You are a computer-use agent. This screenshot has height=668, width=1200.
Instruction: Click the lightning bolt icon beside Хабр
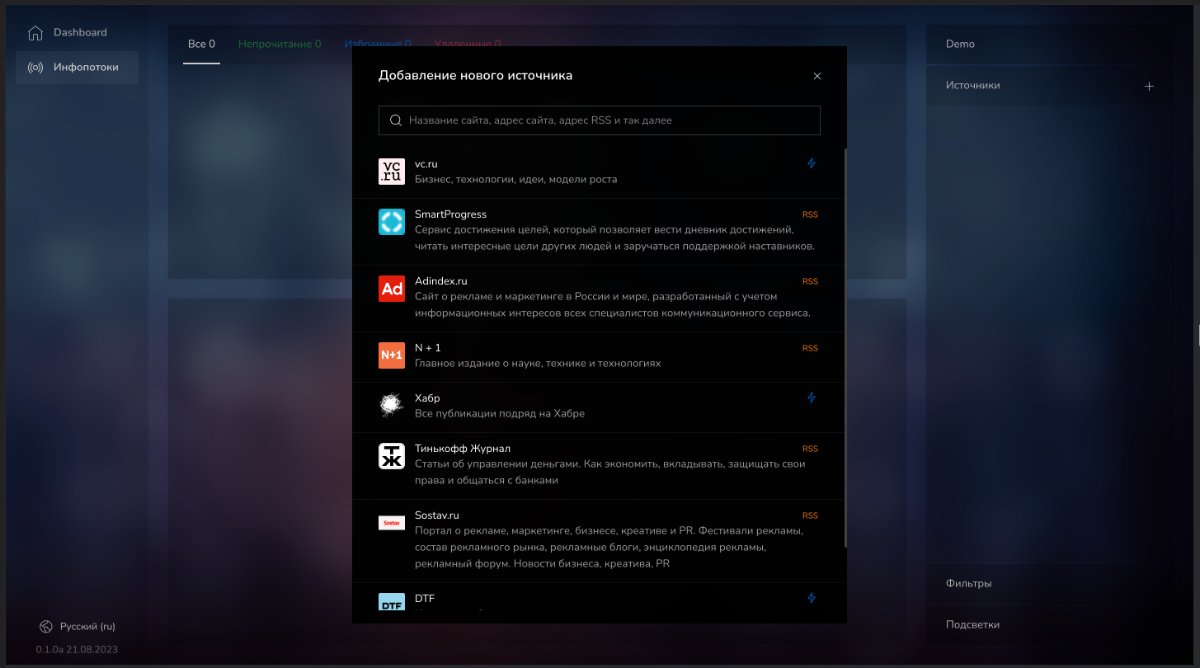811,397
